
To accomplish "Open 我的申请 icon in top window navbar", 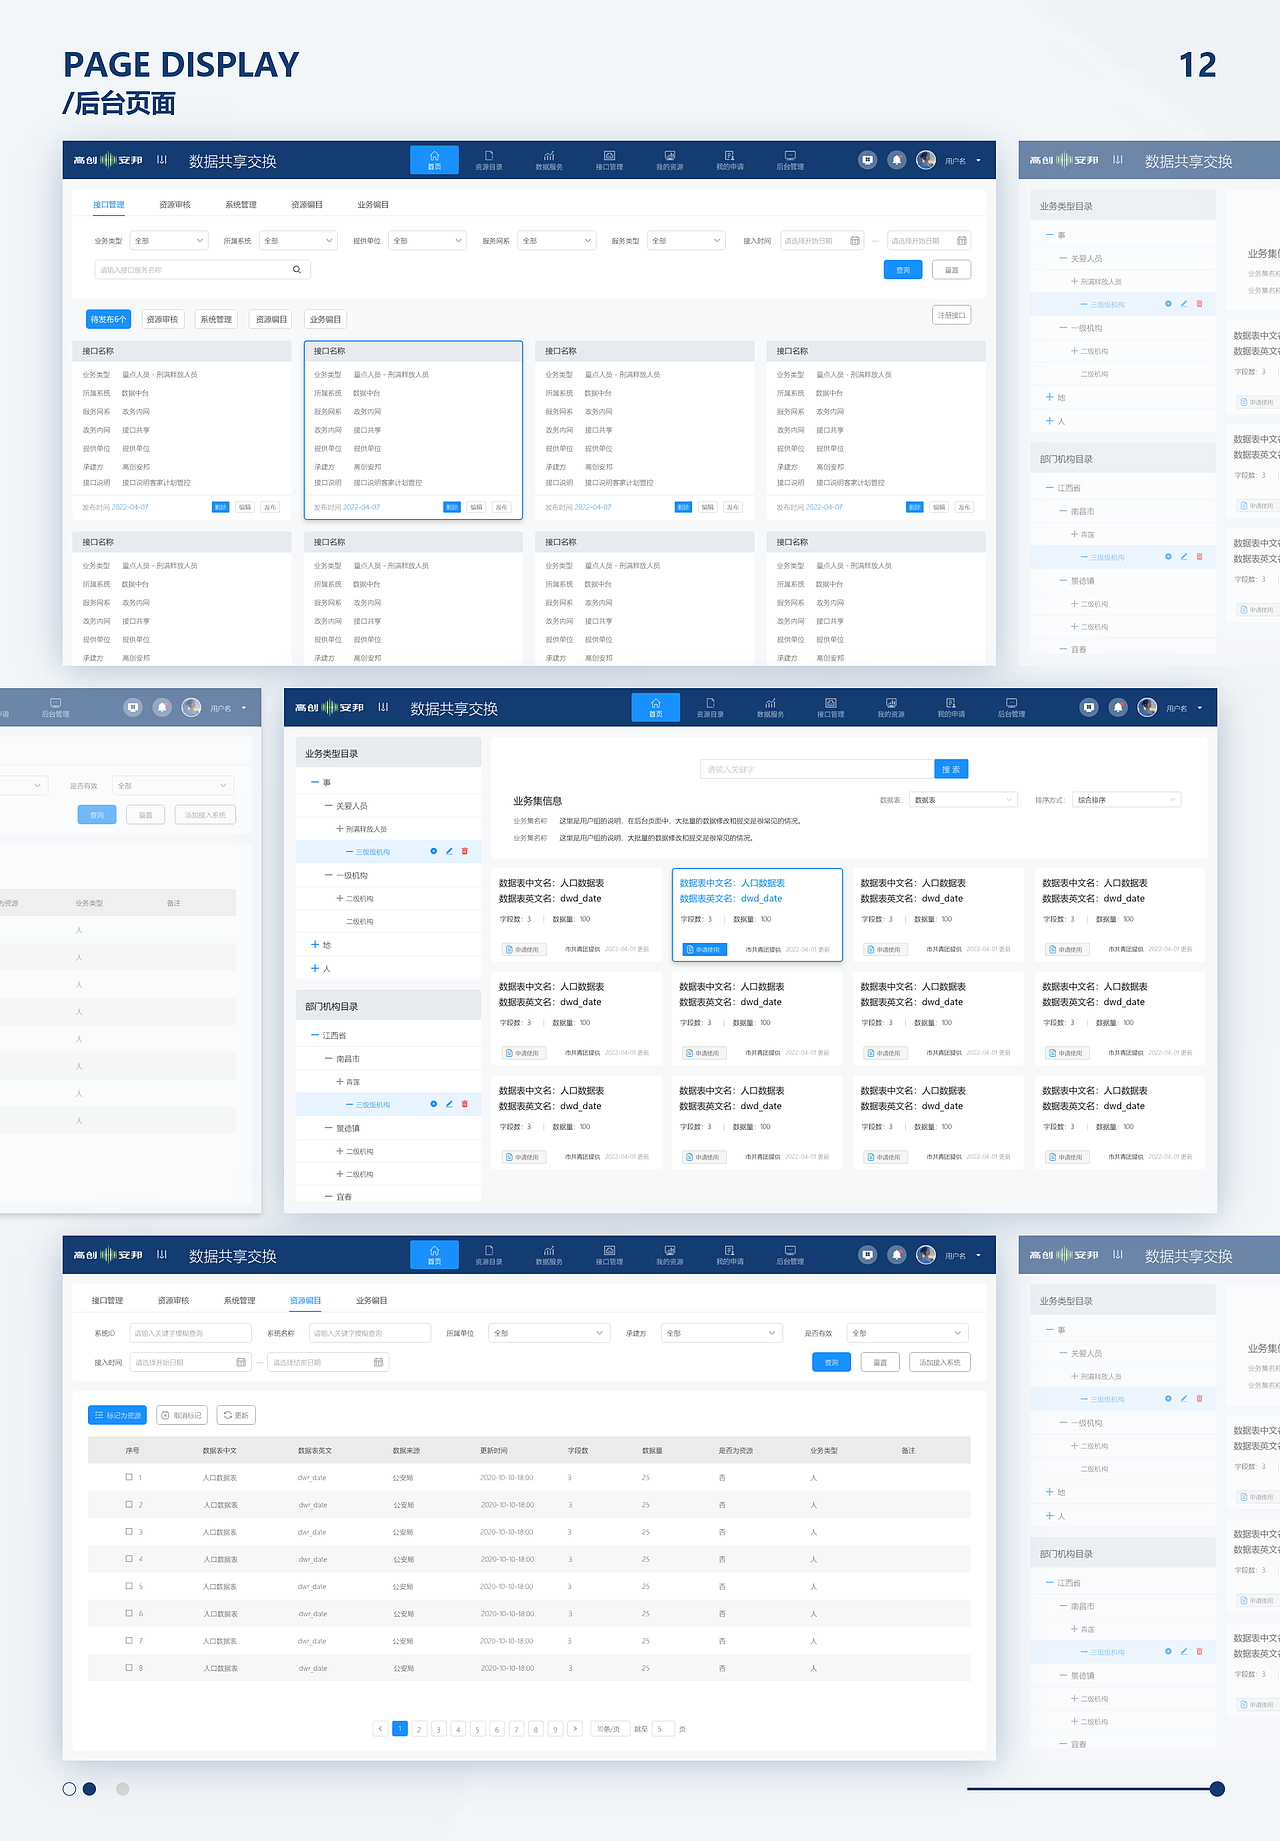I will 730,160.
